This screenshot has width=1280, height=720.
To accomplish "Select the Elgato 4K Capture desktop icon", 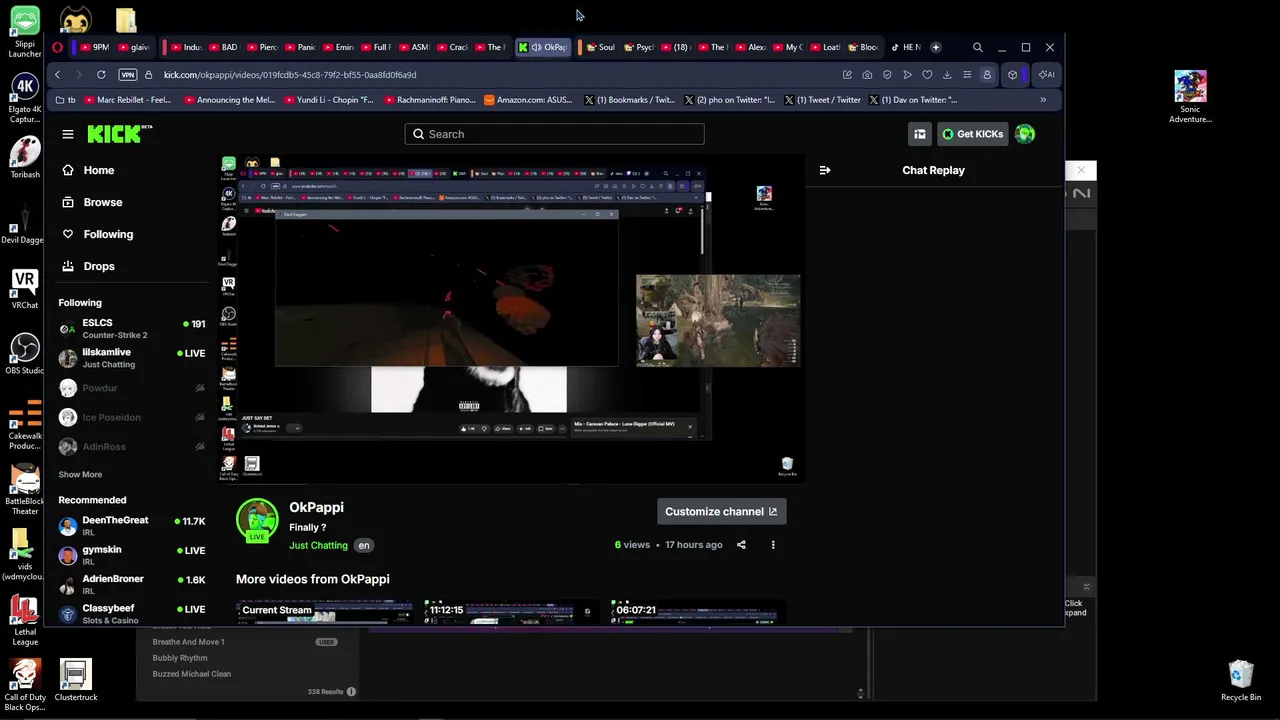I will pos(25,99).
